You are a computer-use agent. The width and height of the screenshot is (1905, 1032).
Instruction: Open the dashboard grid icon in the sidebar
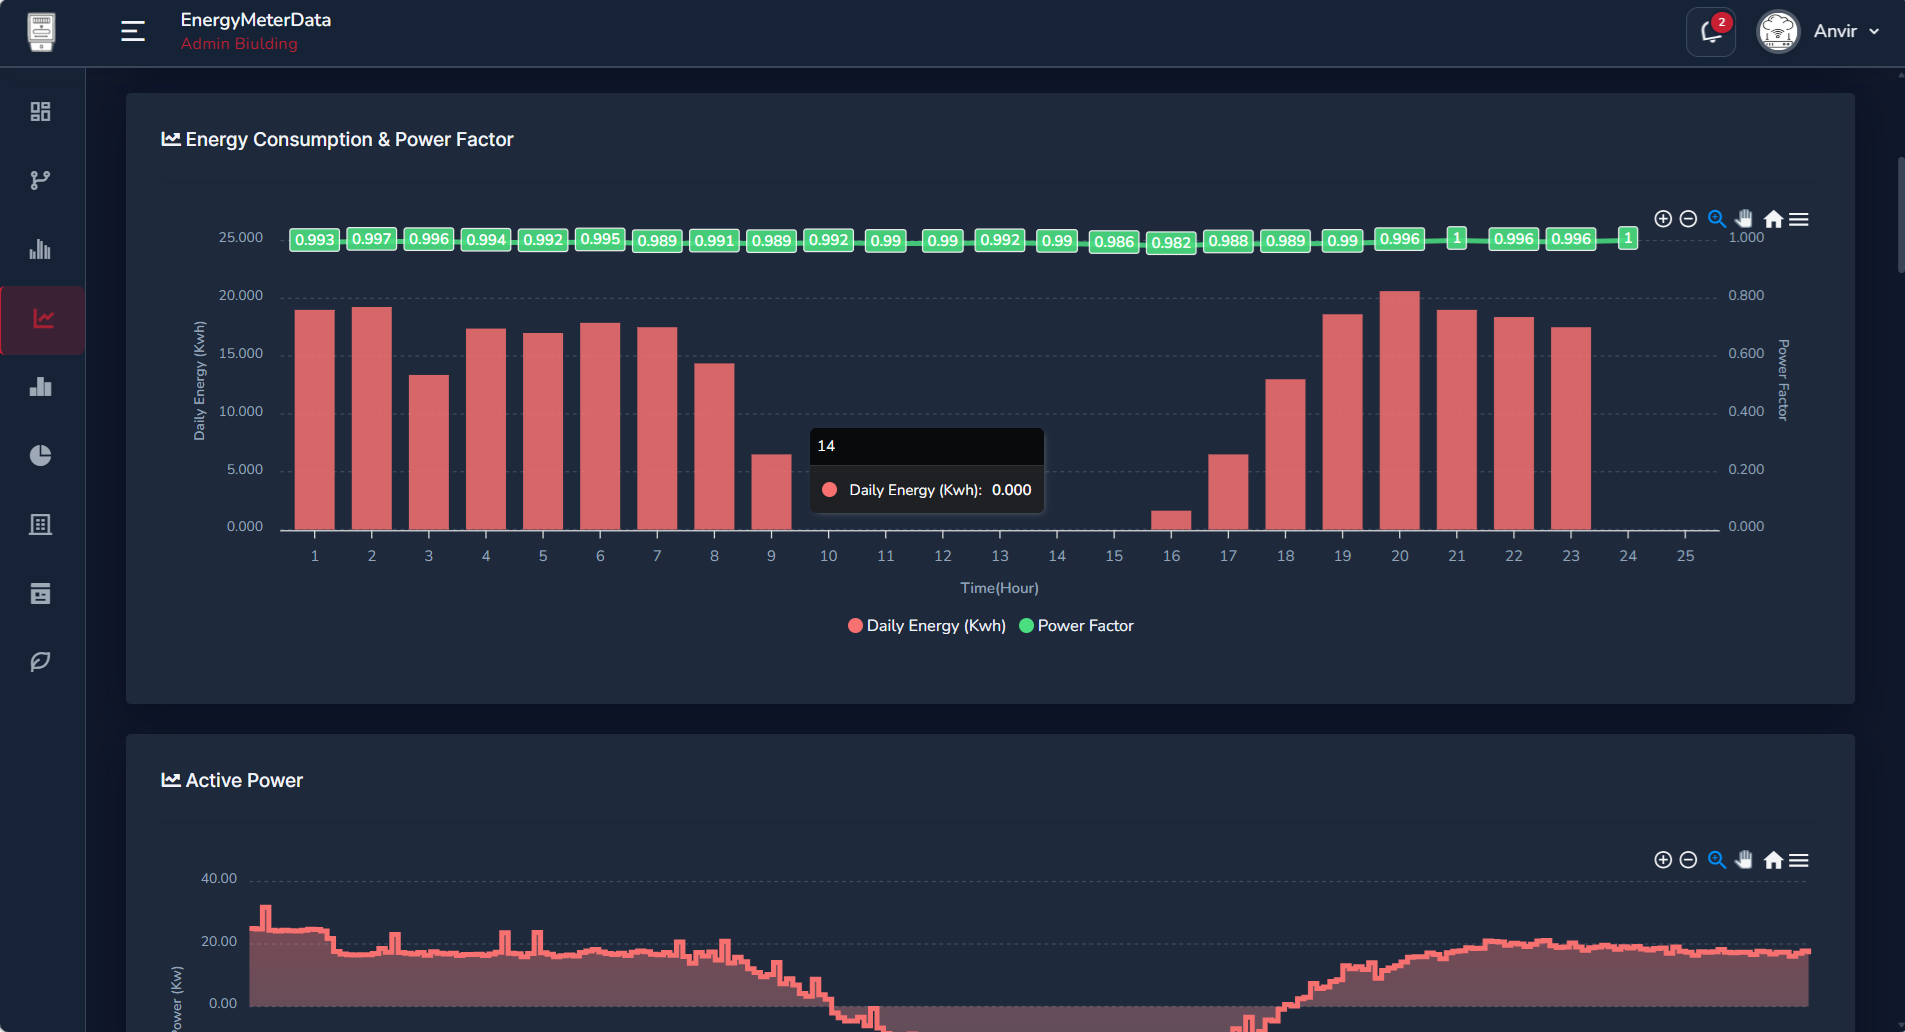pyautogui.click(x=40, y=111)
